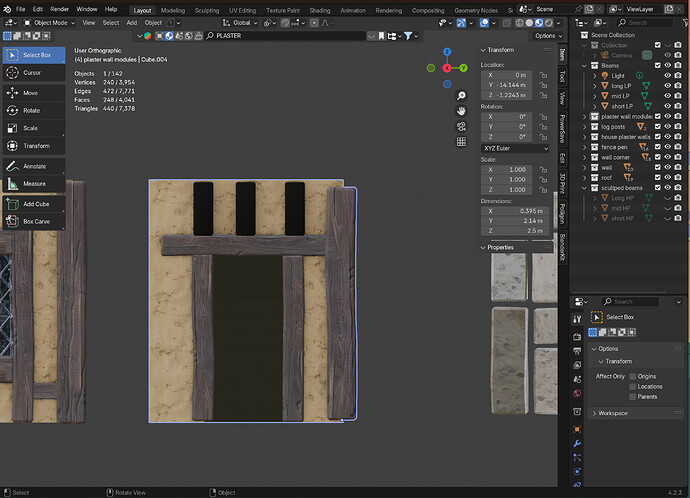690x498 pixels.
Task: Open the Render menu
Action: tap(60, 9)
